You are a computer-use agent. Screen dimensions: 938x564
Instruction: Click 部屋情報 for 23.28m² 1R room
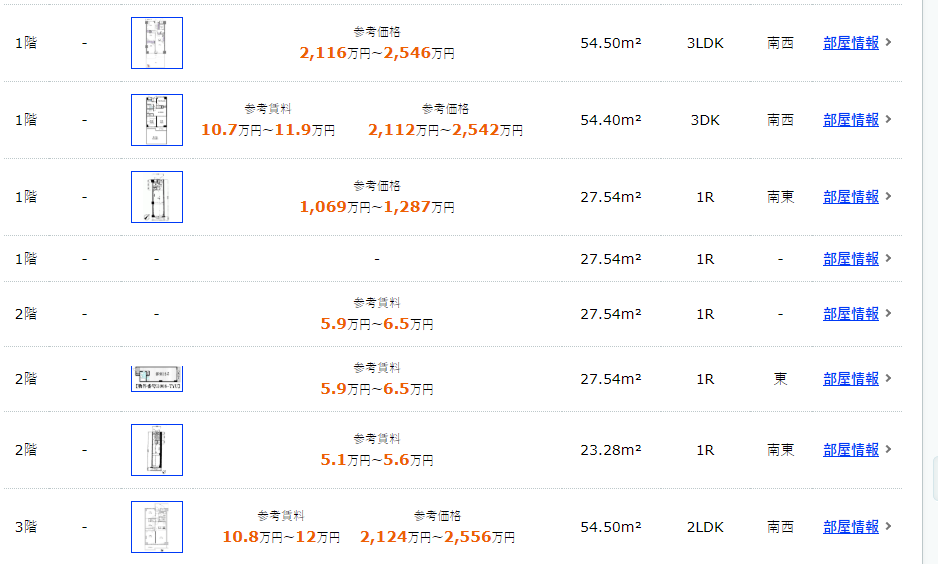click(851, 450)
